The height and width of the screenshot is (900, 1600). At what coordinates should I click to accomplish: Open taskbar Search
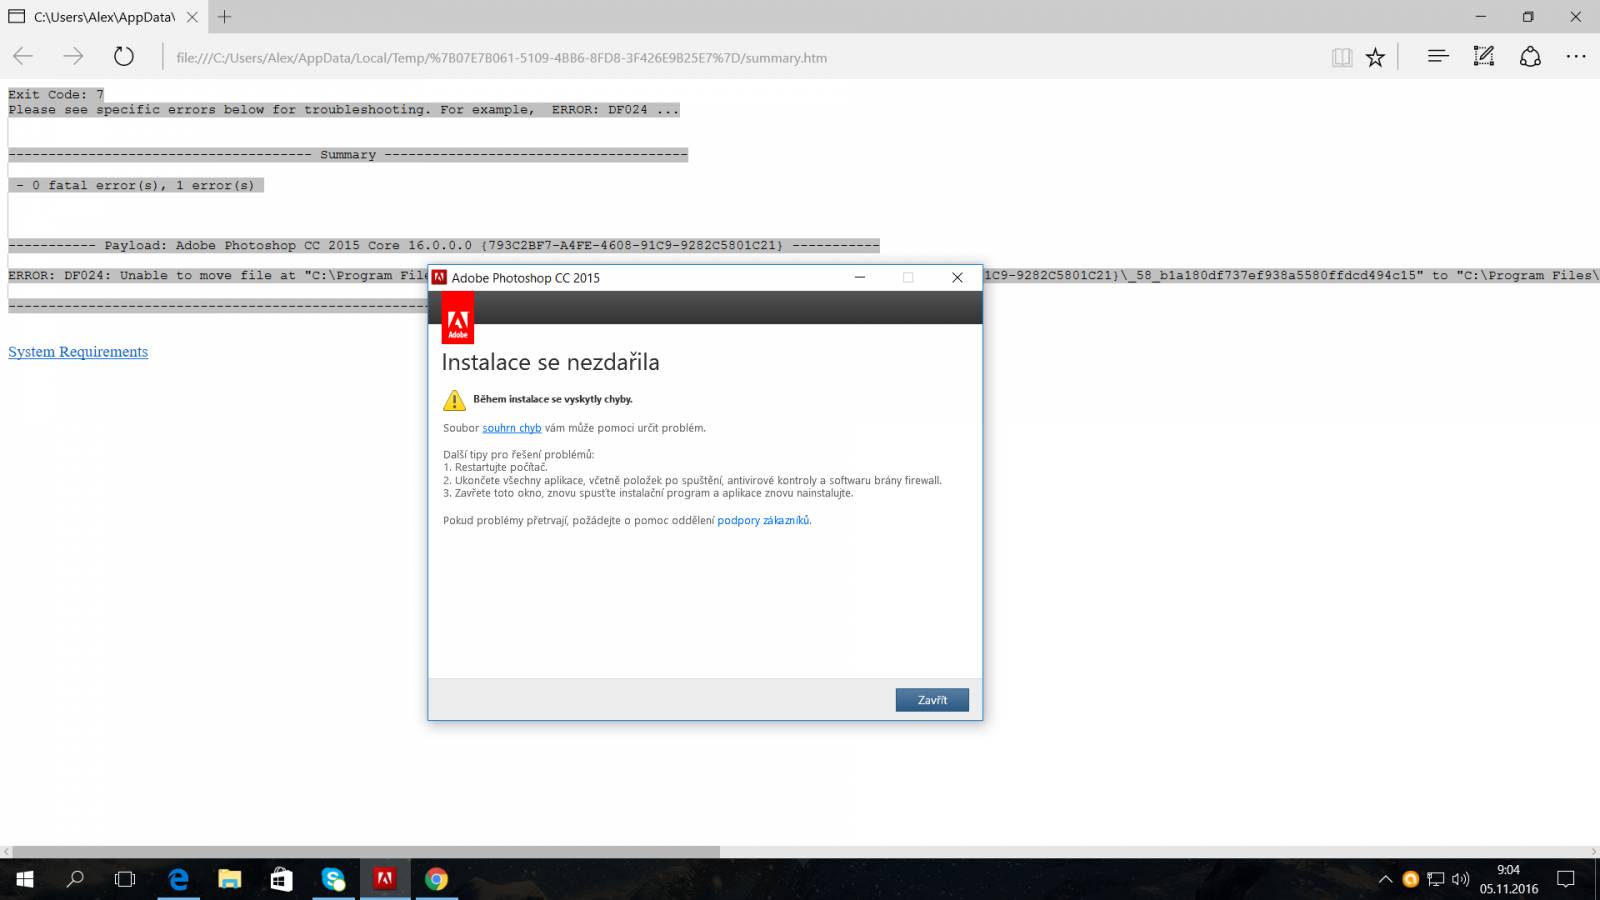point(75,879)
